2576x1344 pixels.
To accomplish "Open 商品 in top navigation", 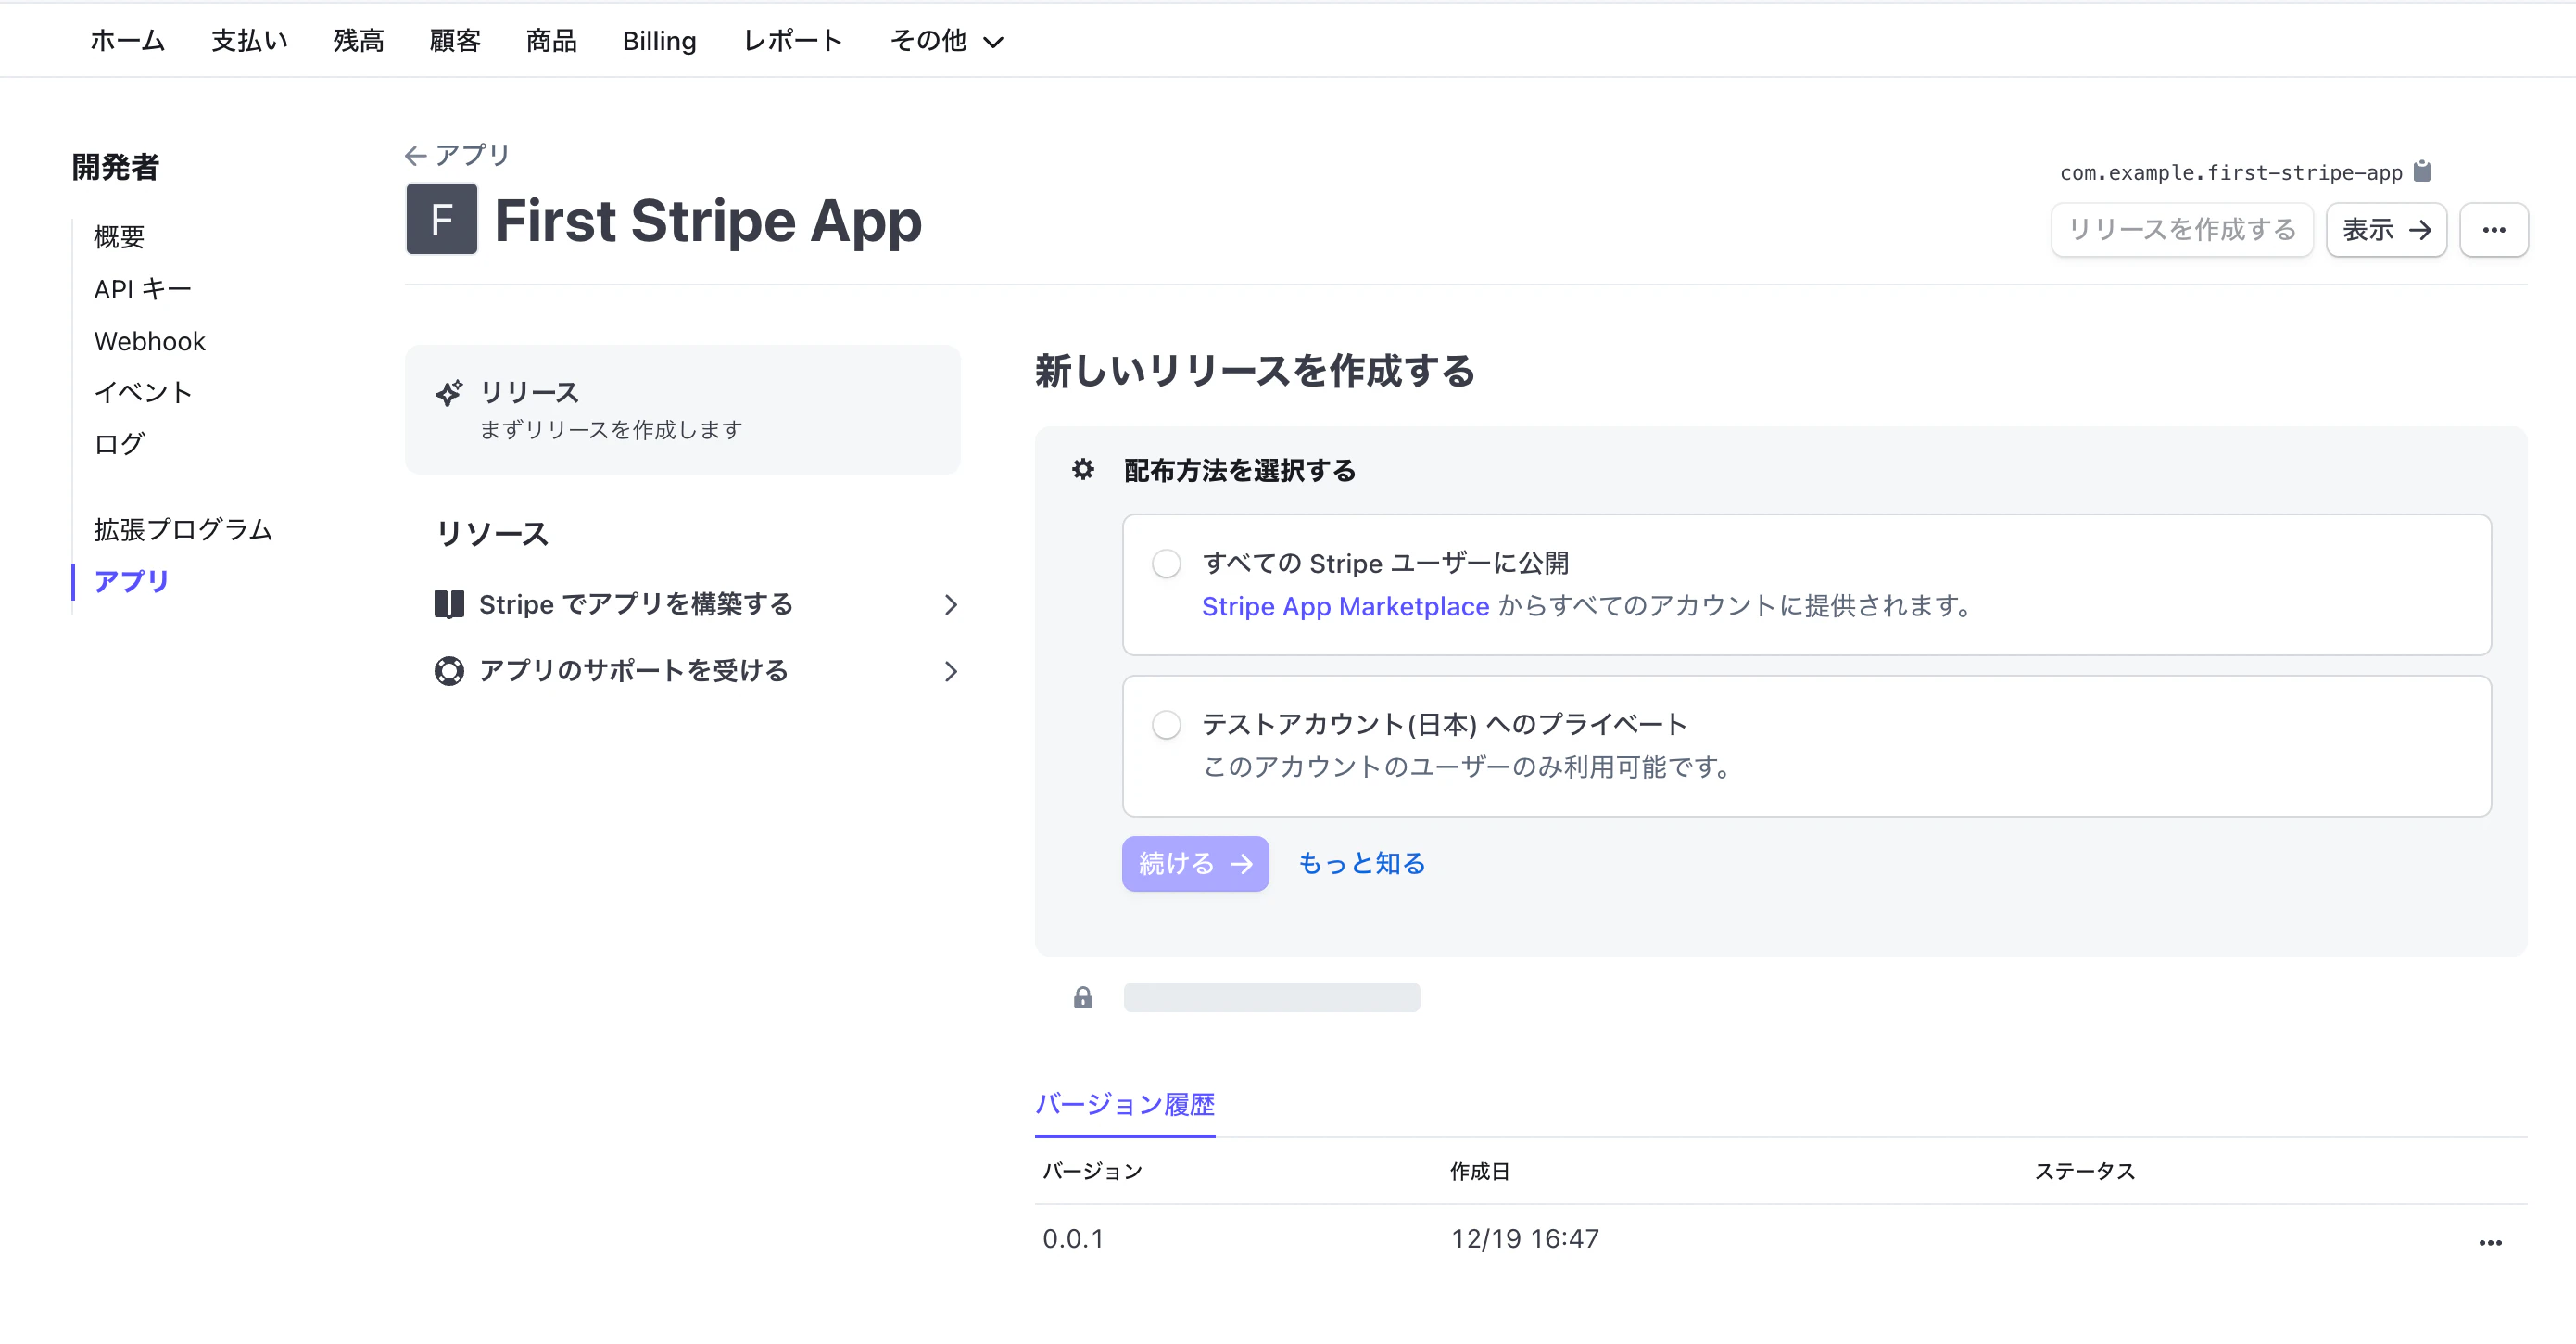I will click(551, 41).
